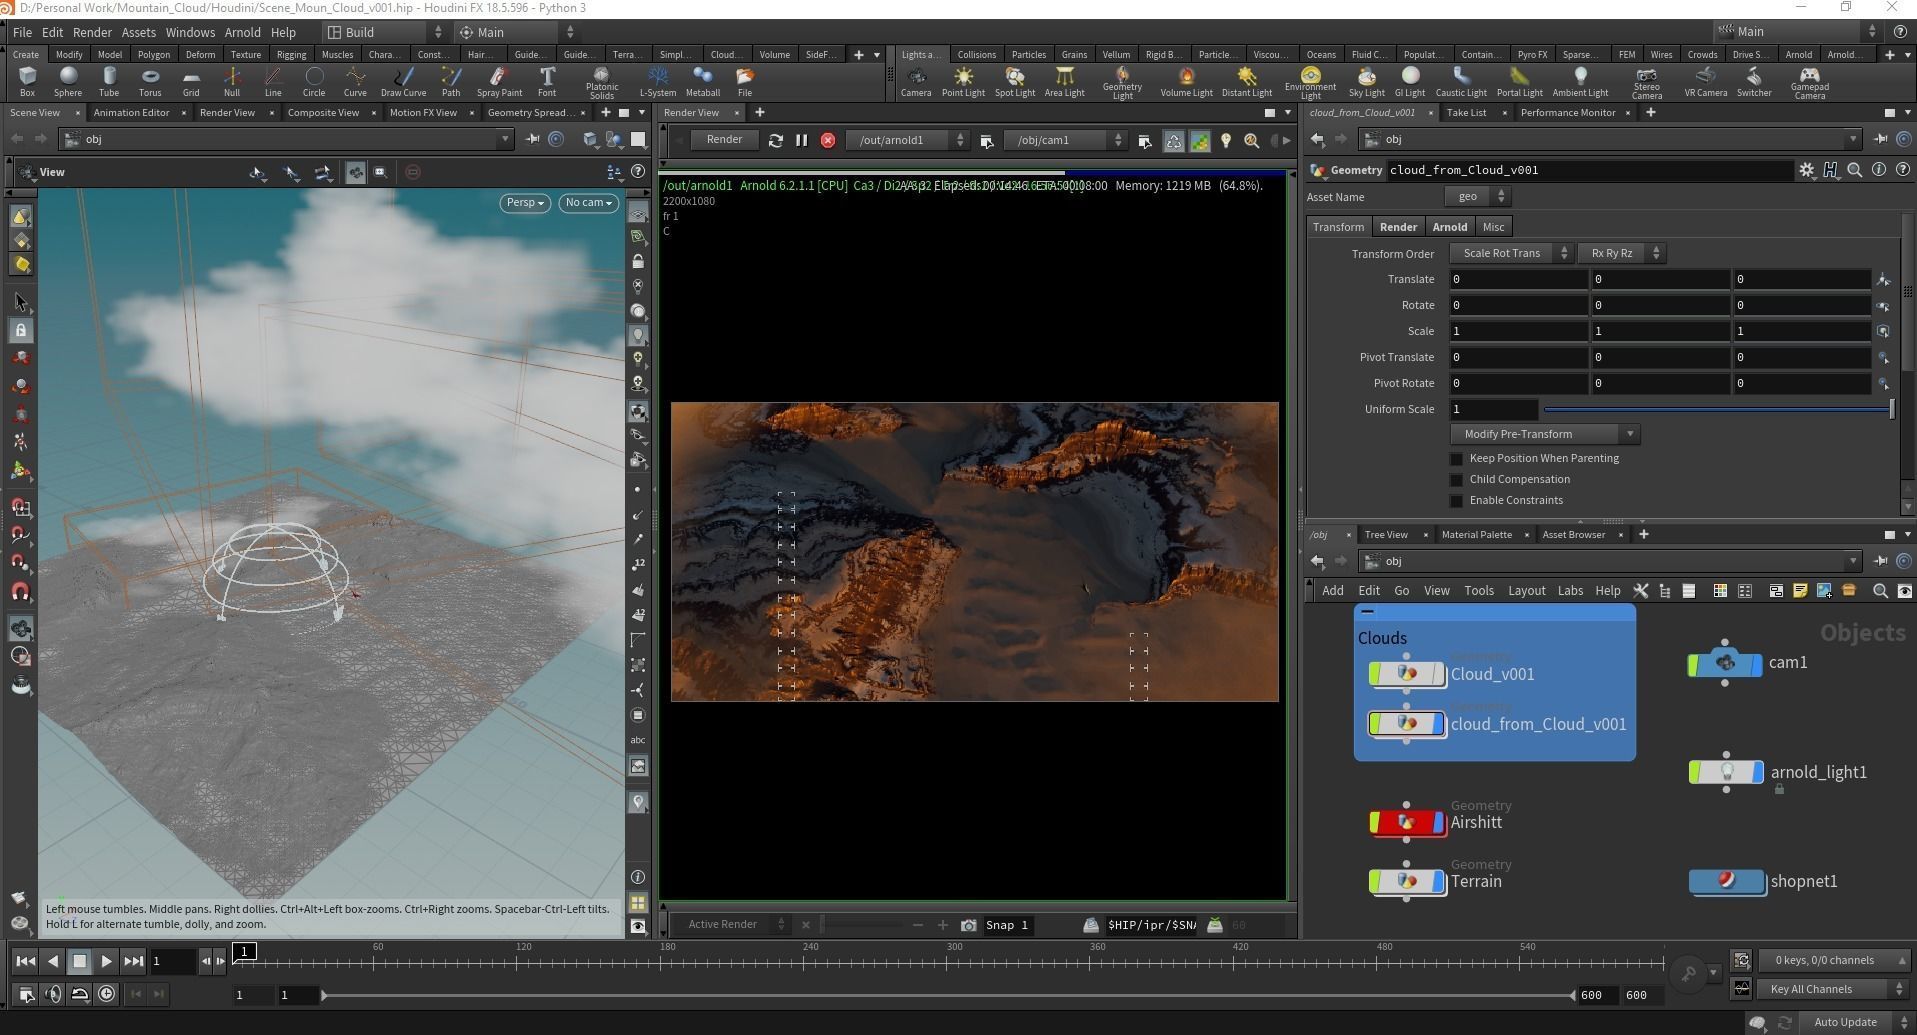Click the Render button
This screenshot has width=1917, height=1035.
click(724, 140)
